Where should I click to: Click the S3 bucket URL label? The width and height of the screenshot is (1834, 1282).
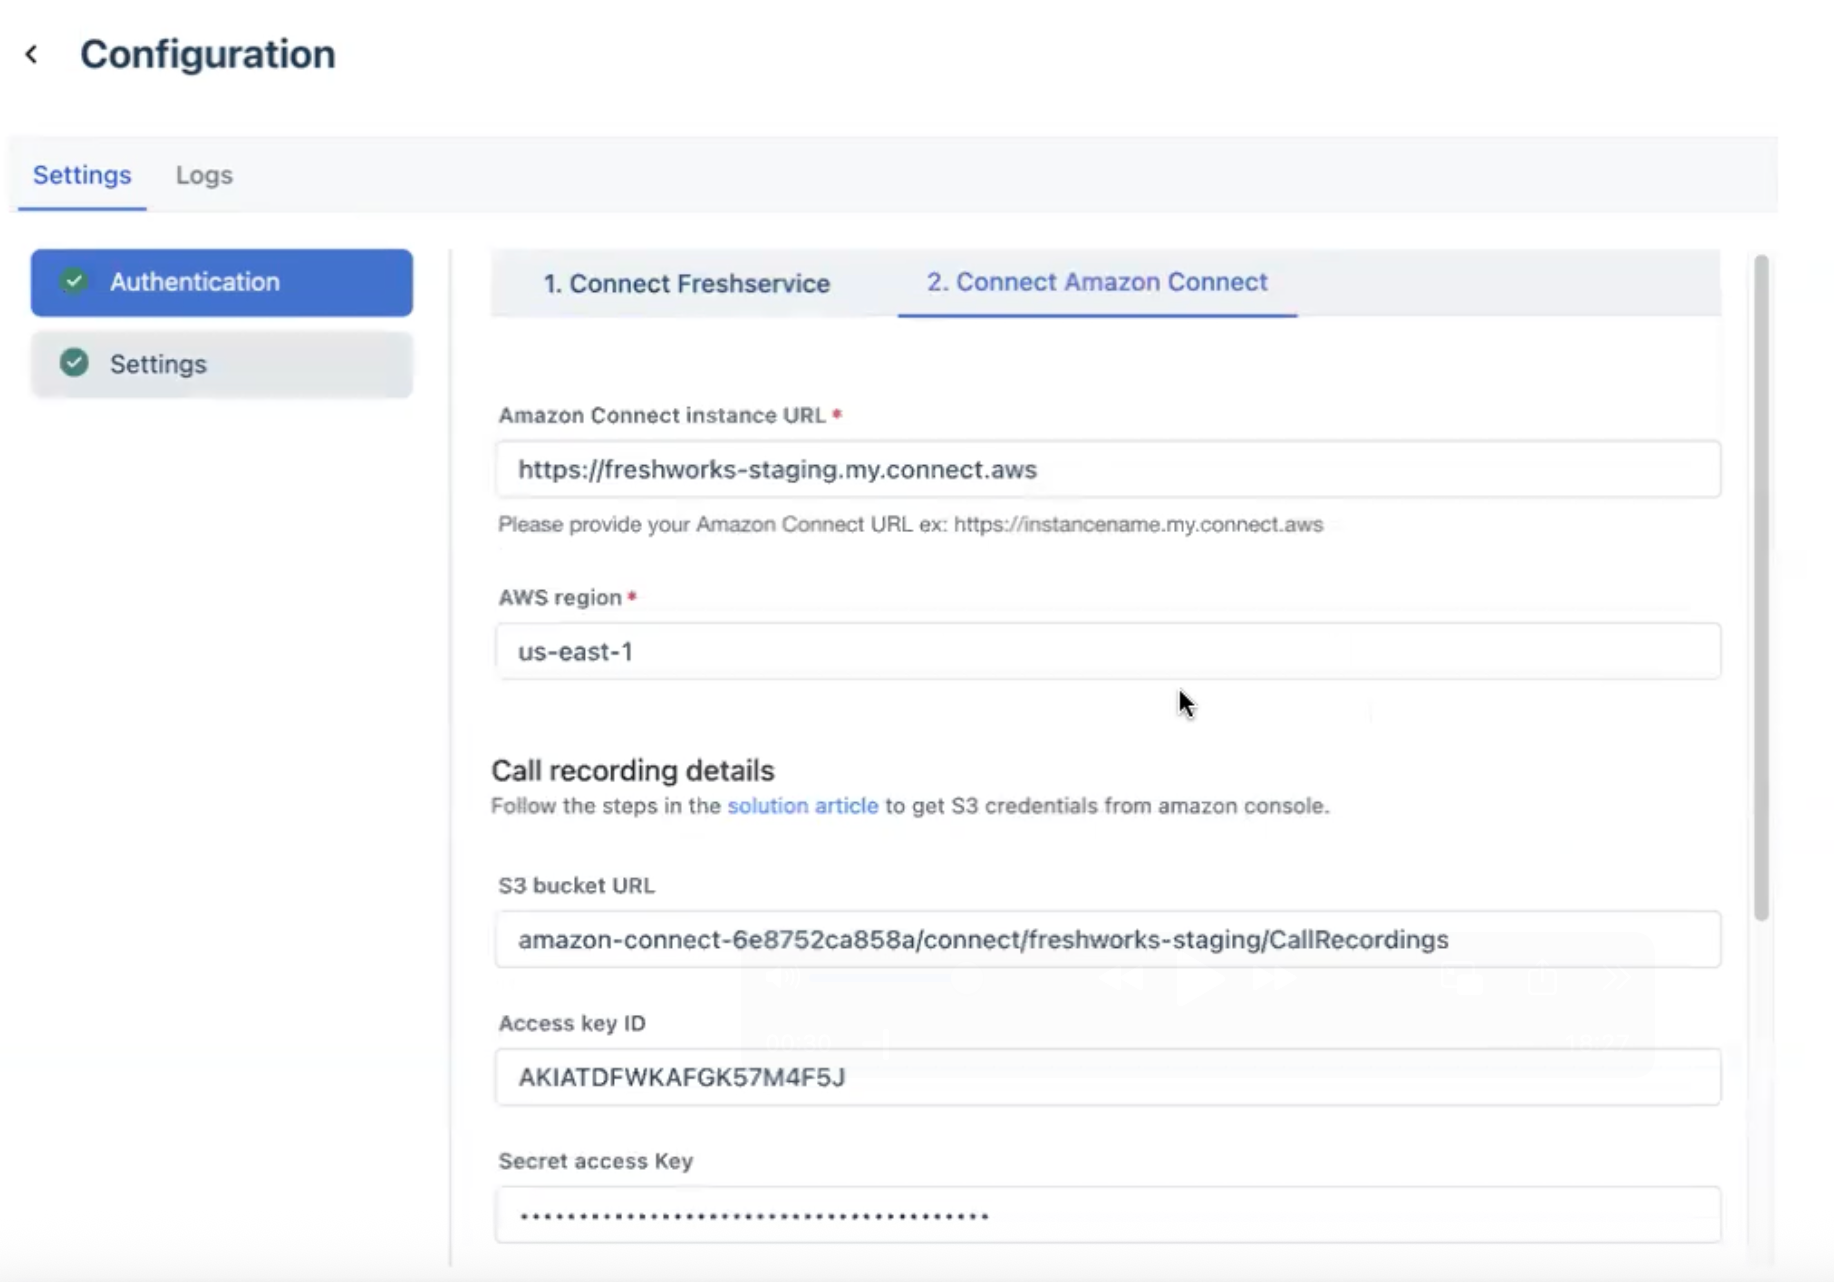(x=577, y=885)
